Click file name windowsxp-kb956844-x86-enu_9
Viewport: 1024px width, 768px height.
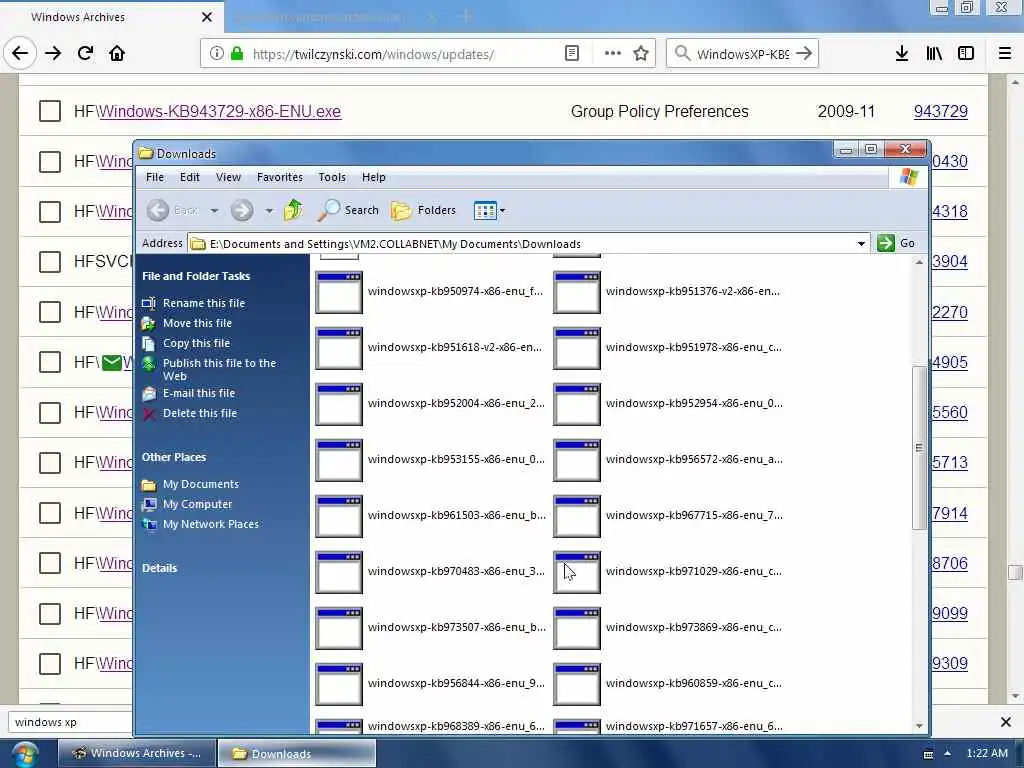(x=456, y=683)
